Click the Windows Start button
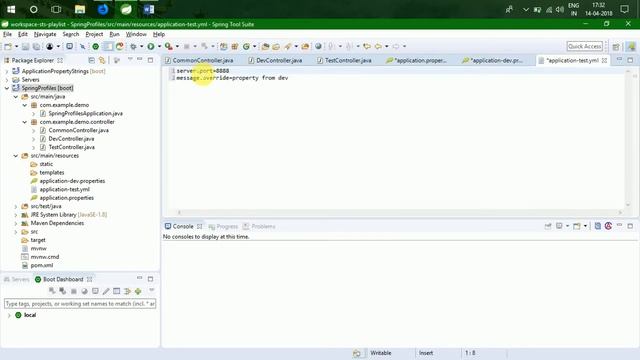This screenshot has width=640, height=360. [11, 9]
